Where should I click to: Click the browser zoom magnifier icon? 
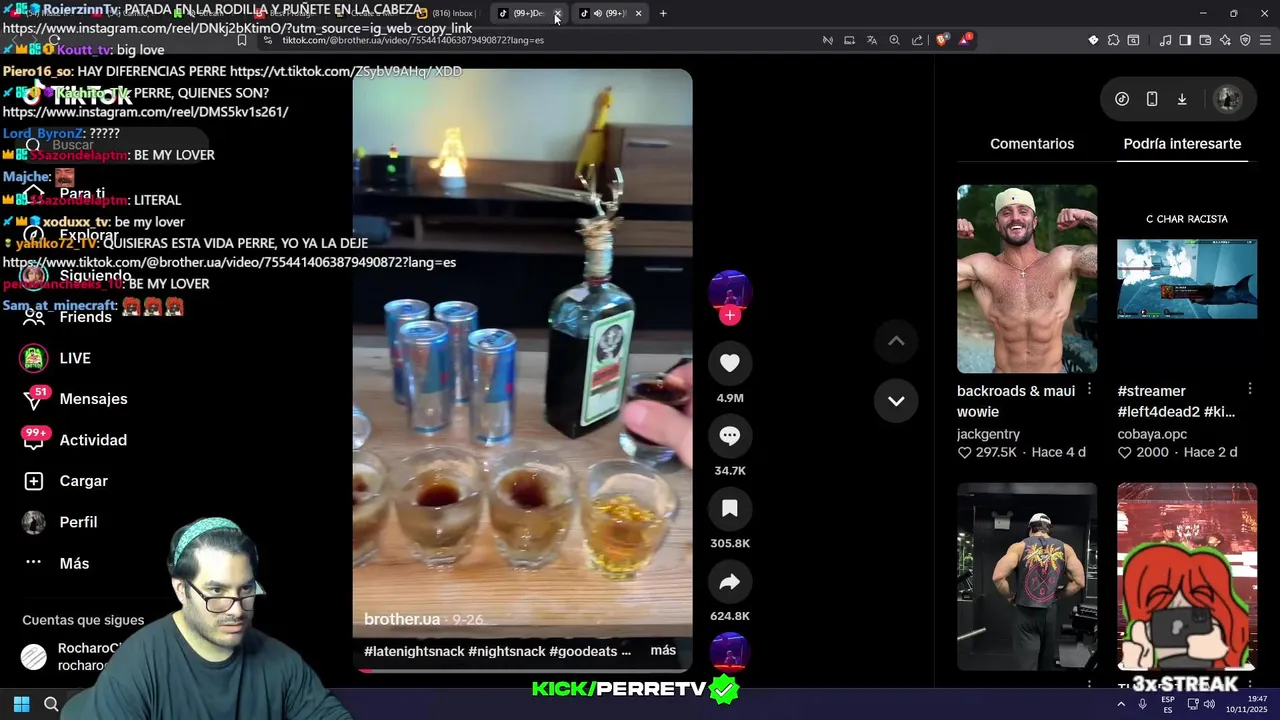[x=894, y=40]
